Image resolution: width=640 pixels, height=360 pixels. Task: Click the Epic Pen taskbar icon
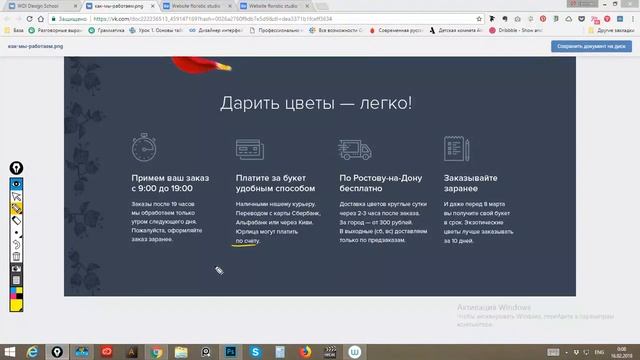tap(57, 352)
